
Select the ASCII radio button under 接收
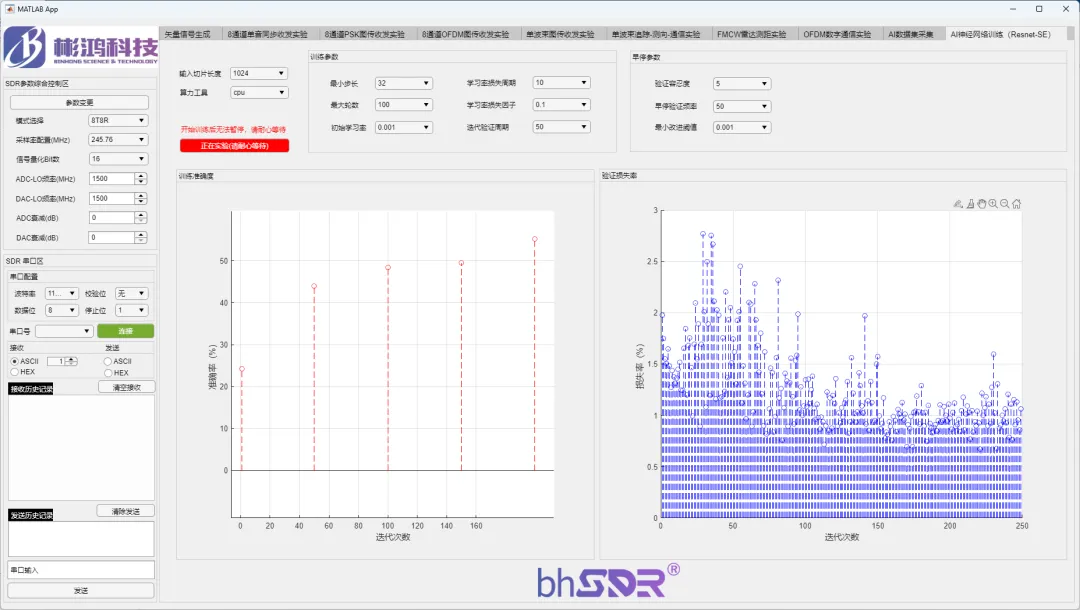pos(14,361)
